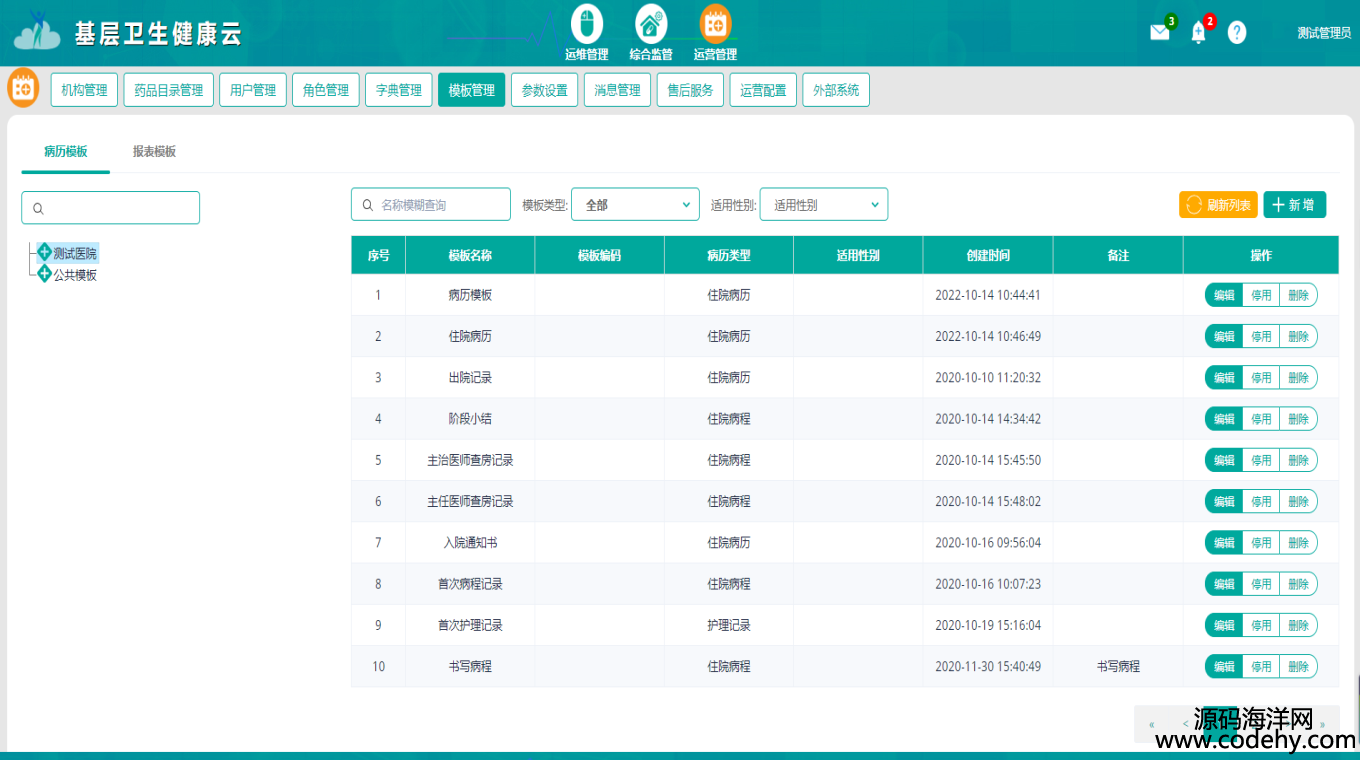
Task: Open the 综合监管 module icon
Action: 651,25
